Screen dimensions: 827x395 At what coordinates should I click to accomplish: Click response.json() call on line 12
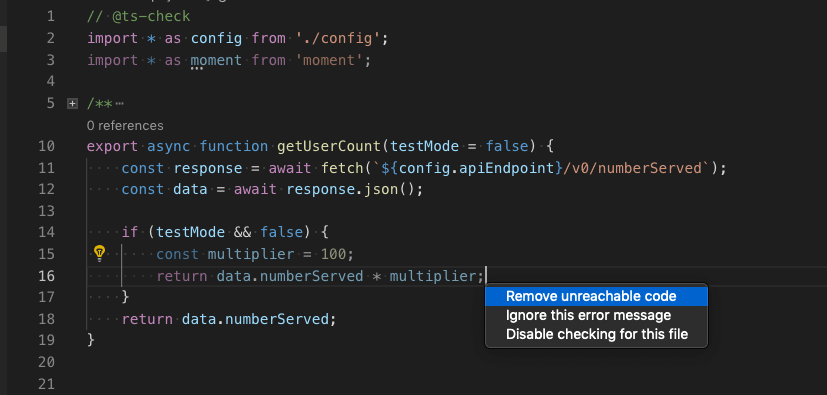(350, 189)
